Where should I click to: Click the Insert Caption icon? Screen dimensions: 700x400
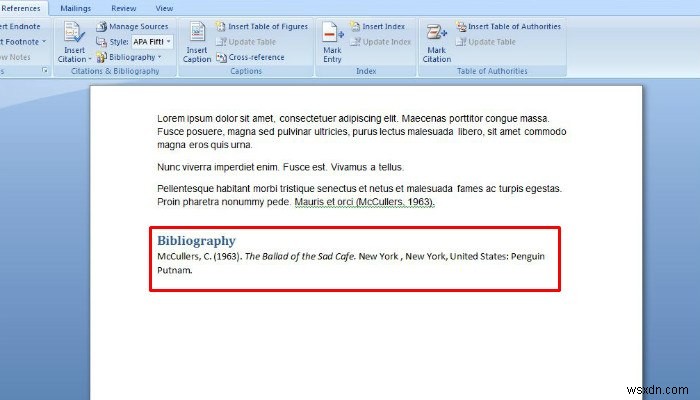(x=197, y=33)
